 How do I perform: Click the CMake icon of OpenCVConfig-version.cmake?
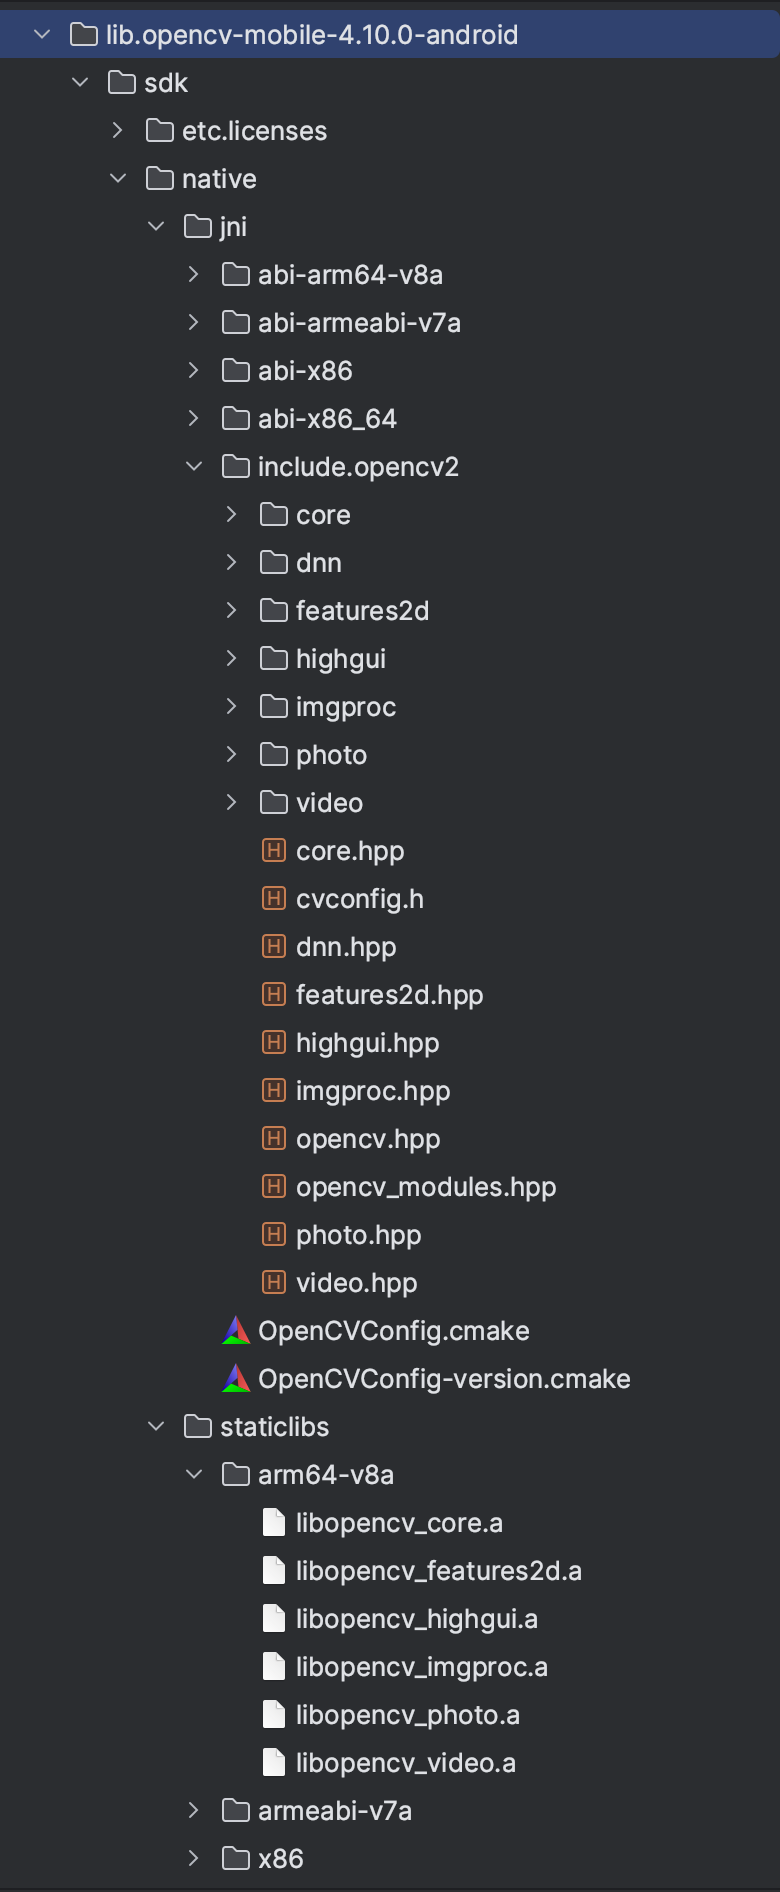click(x=236, y=1378)
